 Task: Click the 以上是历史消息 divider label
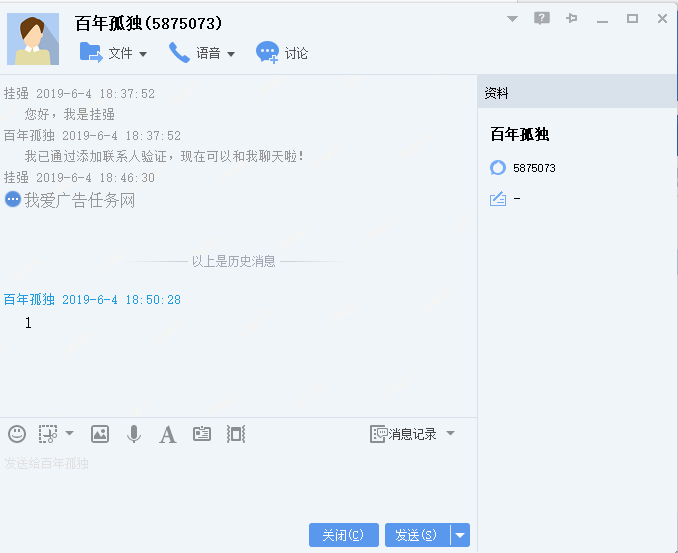coord(233,261)
